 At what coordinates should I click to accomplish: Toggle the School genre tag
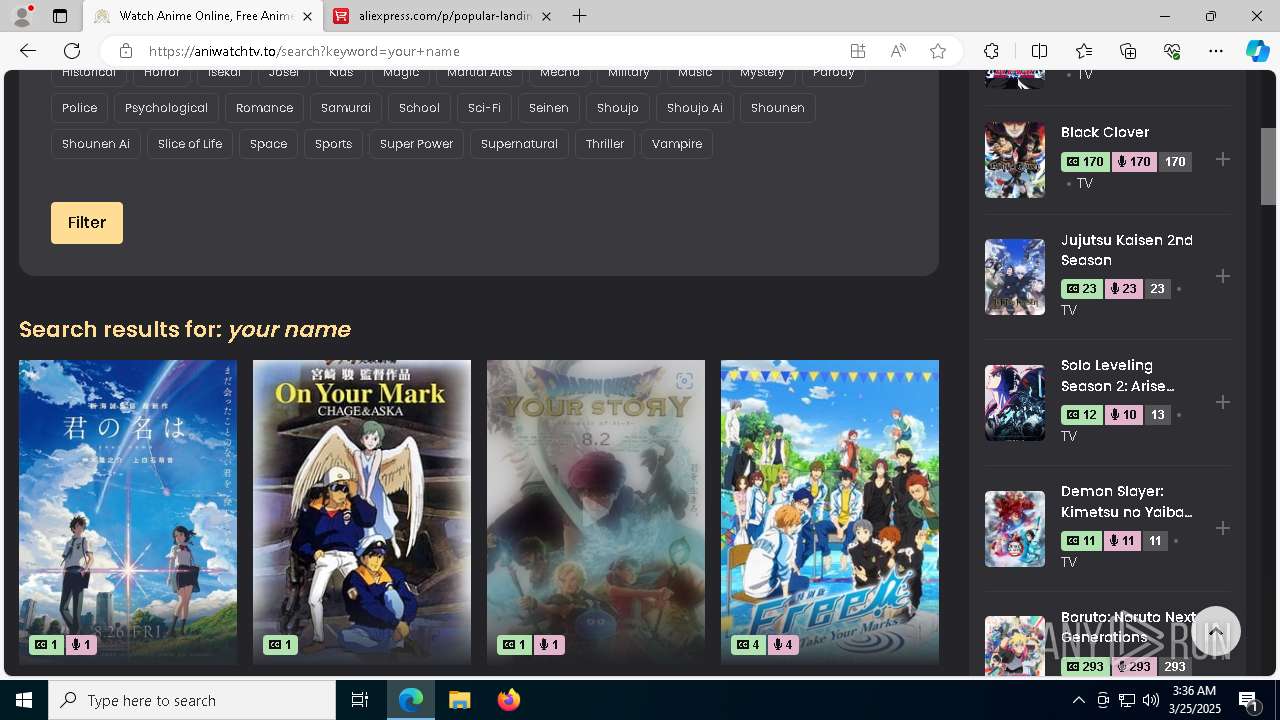(x=419, y=108)
